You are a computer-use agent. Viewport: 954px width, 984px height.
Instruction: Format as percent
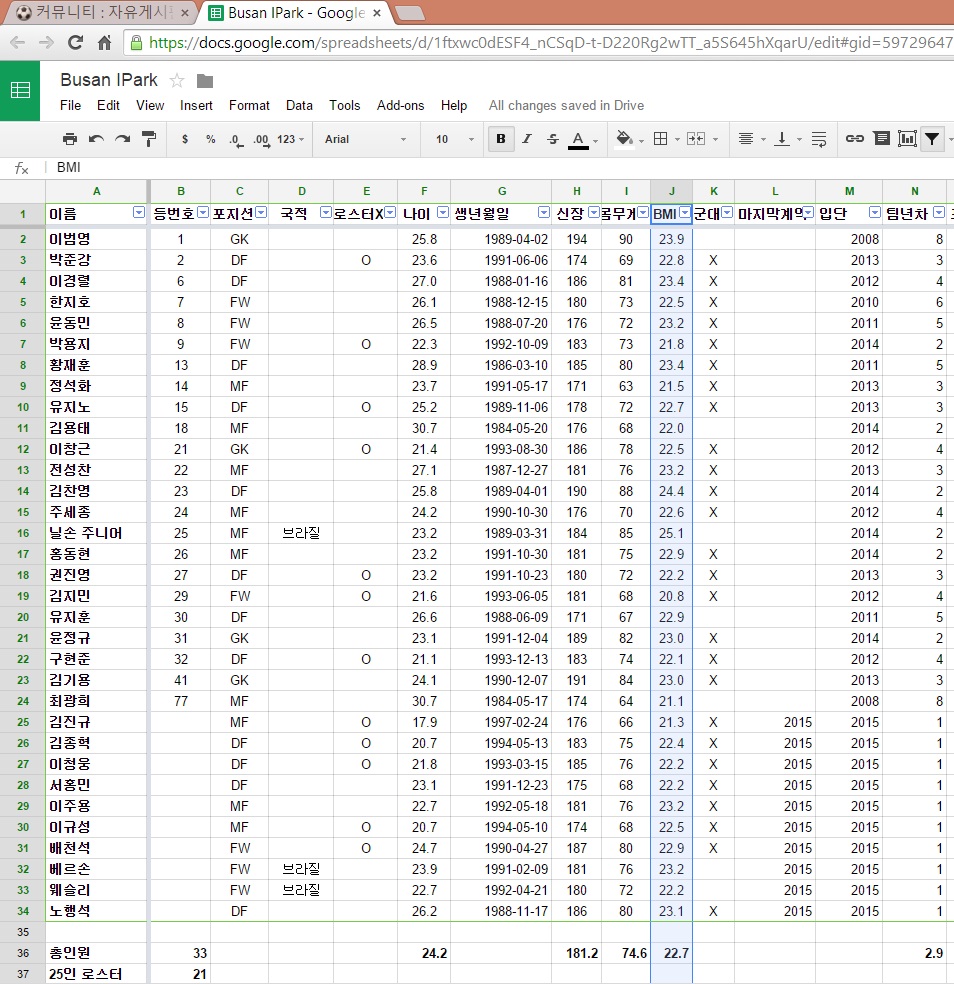[211, 139]
